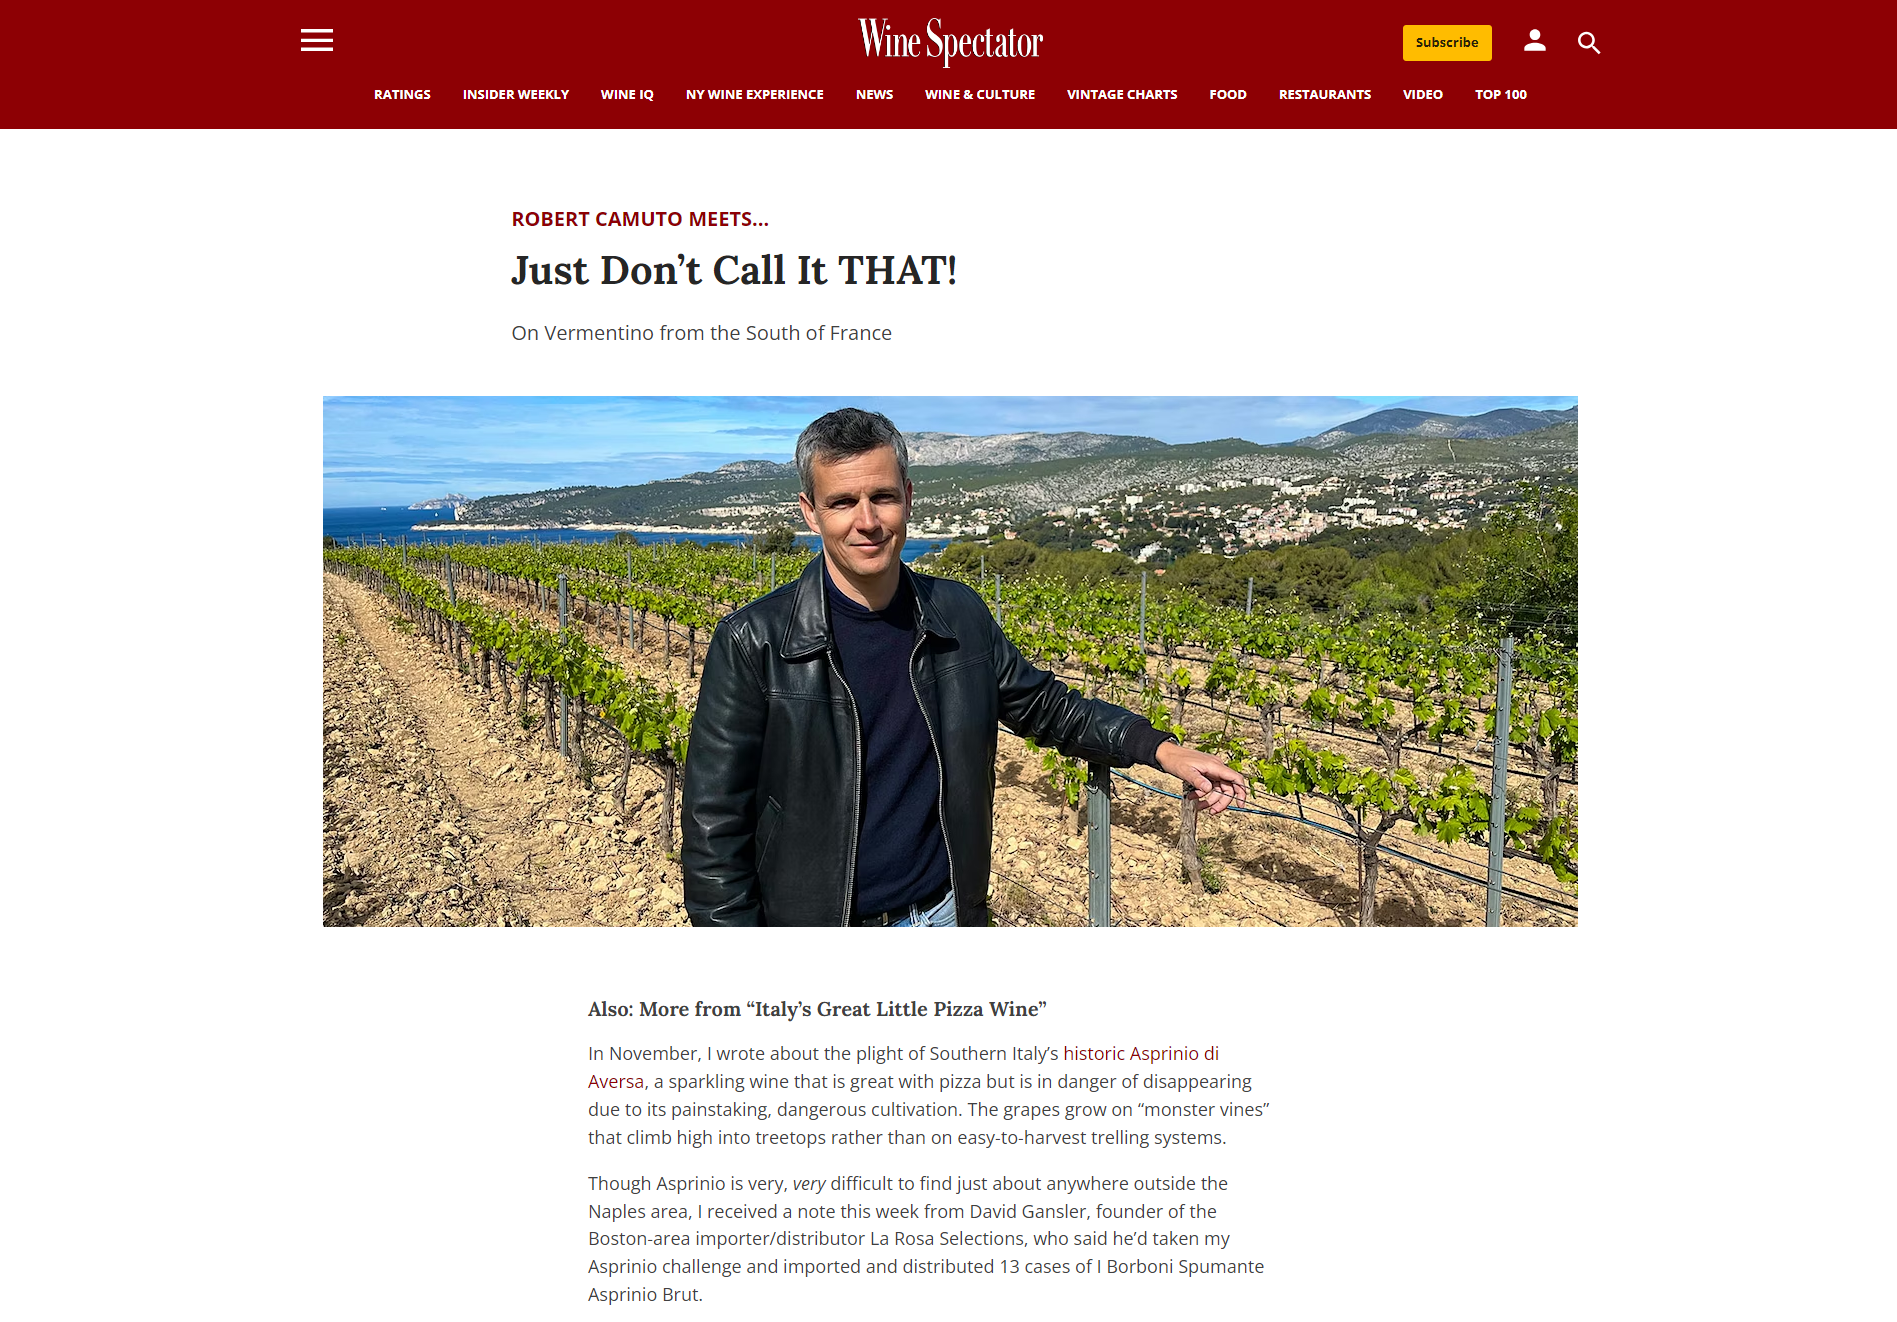Navigate to the News section

(874, 94)
